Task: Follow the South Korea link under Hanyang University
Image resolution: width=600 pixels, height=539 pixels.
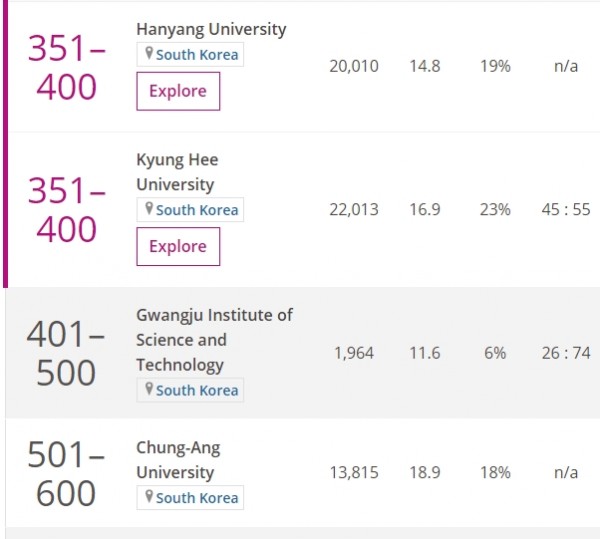Action: pos(197,55)
